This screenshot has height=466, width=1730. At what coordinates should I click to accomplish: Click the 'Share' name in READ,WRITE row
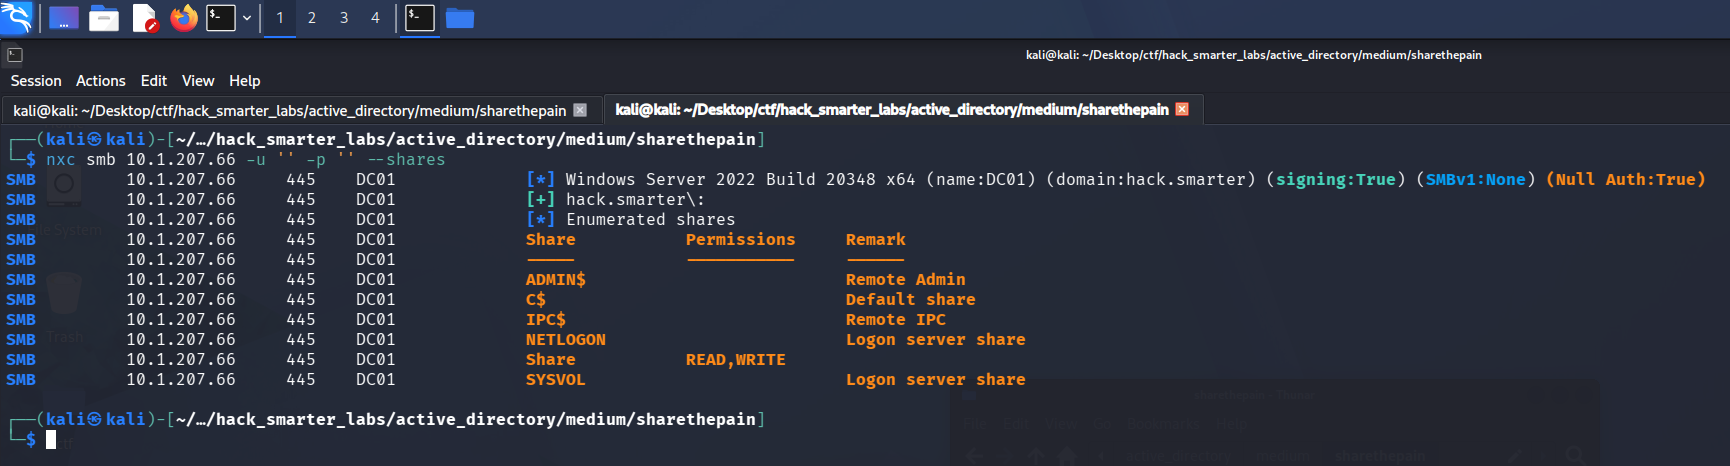(551, 360)
